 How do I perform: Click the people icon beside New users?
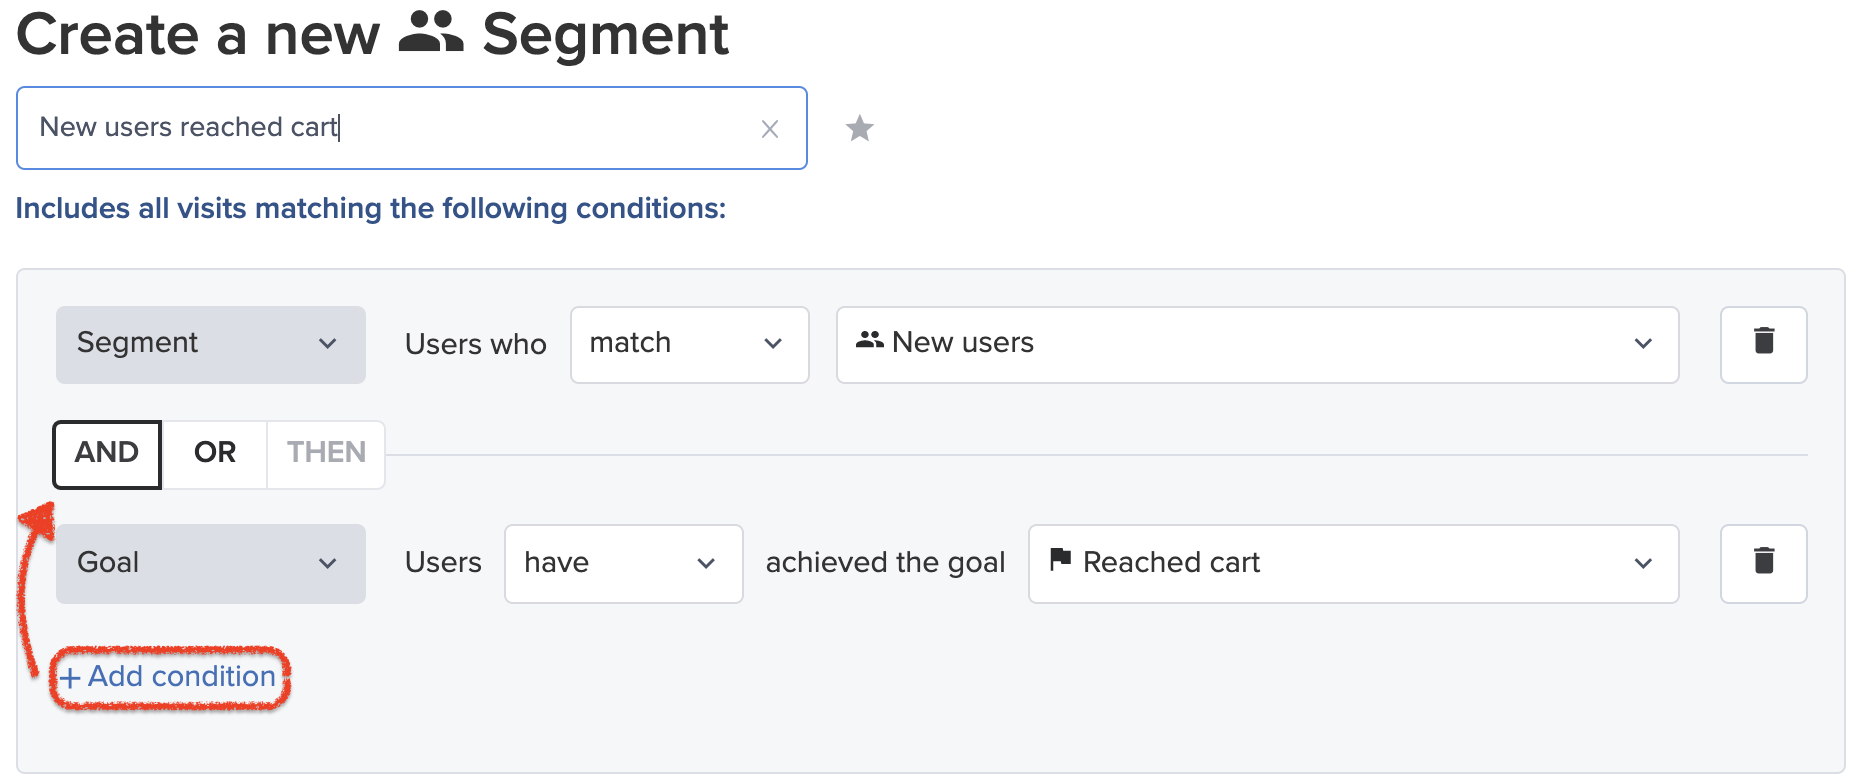[x=870, y=341]
